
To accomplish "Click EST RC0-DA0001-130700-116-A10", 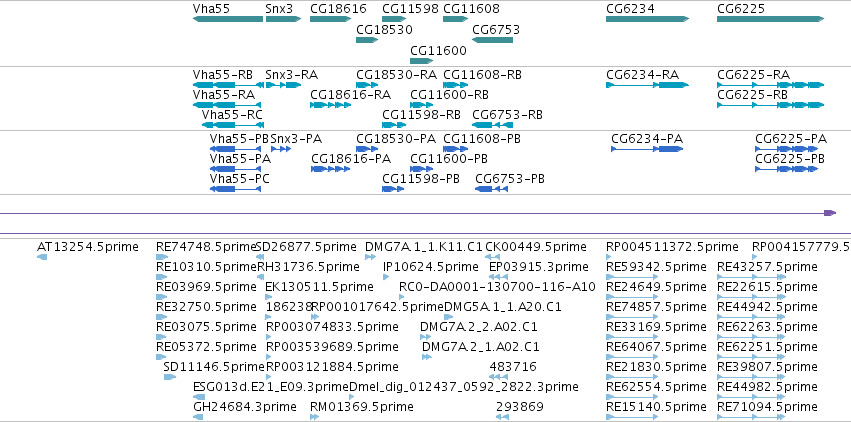I will pyautogui.click(x=497, y=286).
